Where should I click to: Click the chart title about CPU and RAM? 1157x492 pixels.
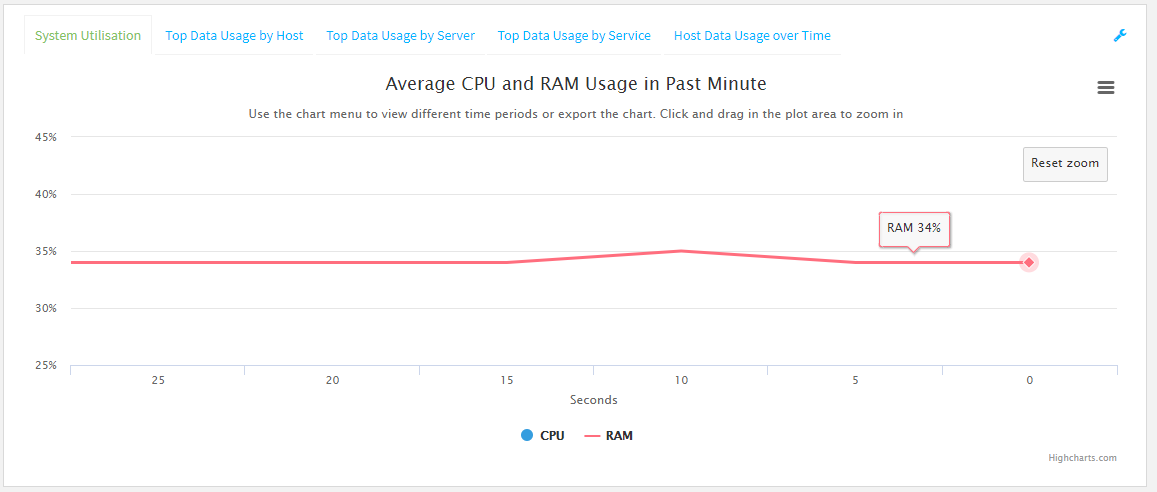tap(576, 84)
